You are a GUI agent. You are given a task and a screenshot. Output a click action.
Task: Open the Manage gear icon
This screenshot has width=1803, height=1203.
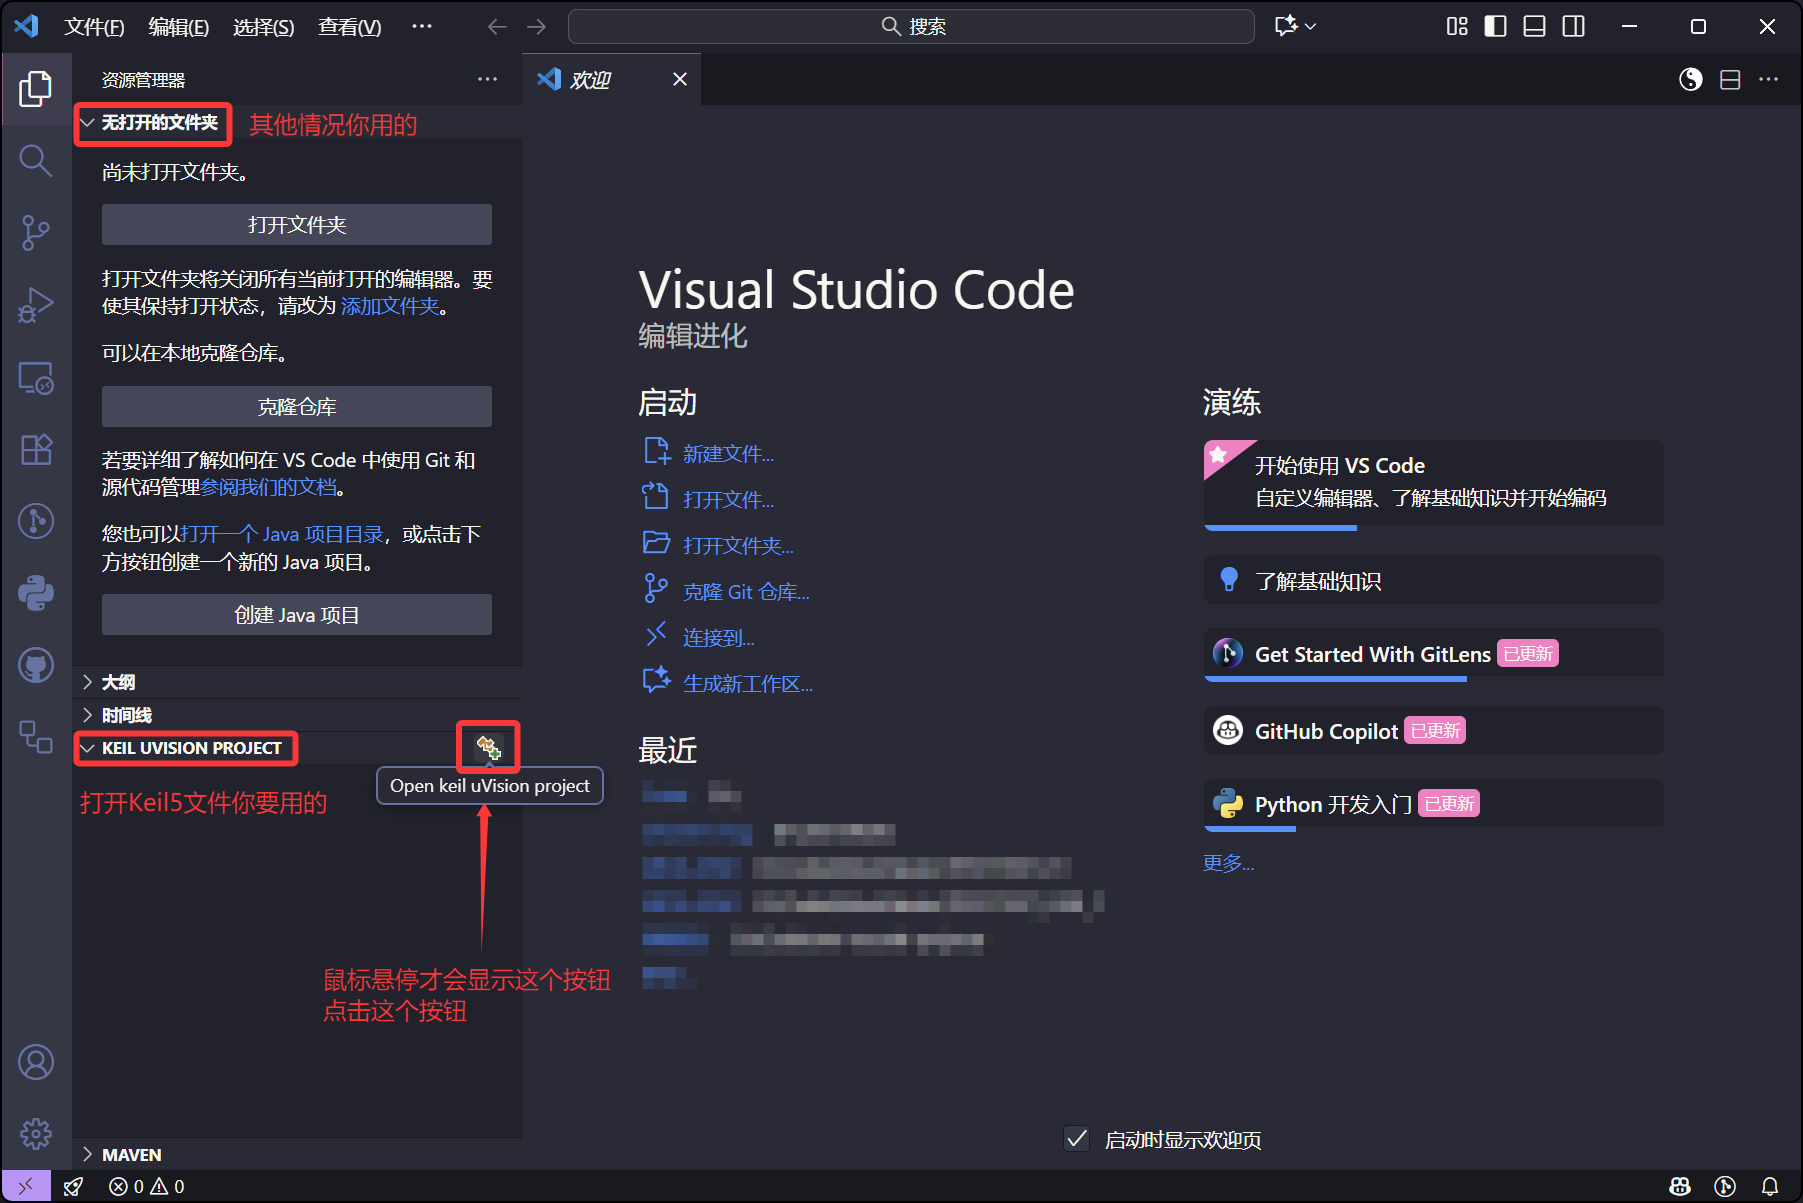36,1133
